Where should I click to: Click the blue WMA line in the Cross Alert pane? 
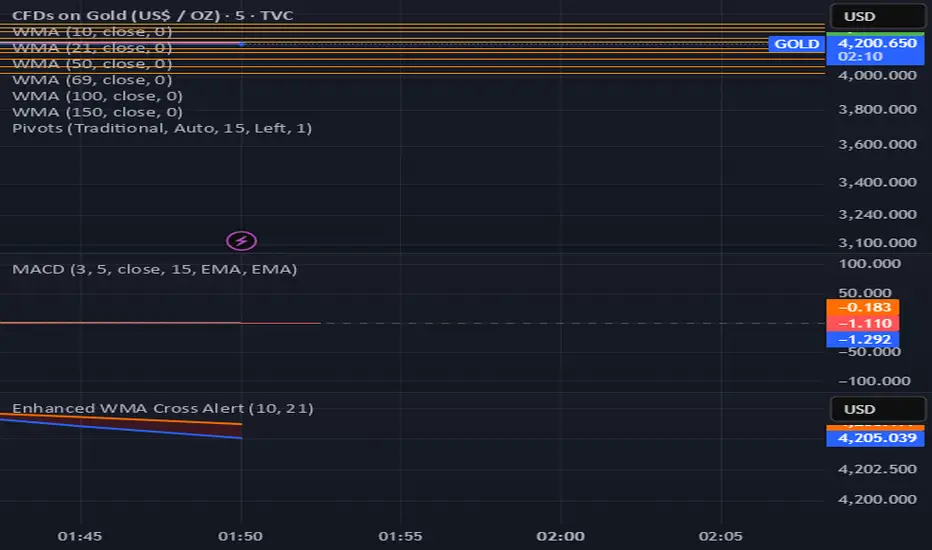pos(119,429)
